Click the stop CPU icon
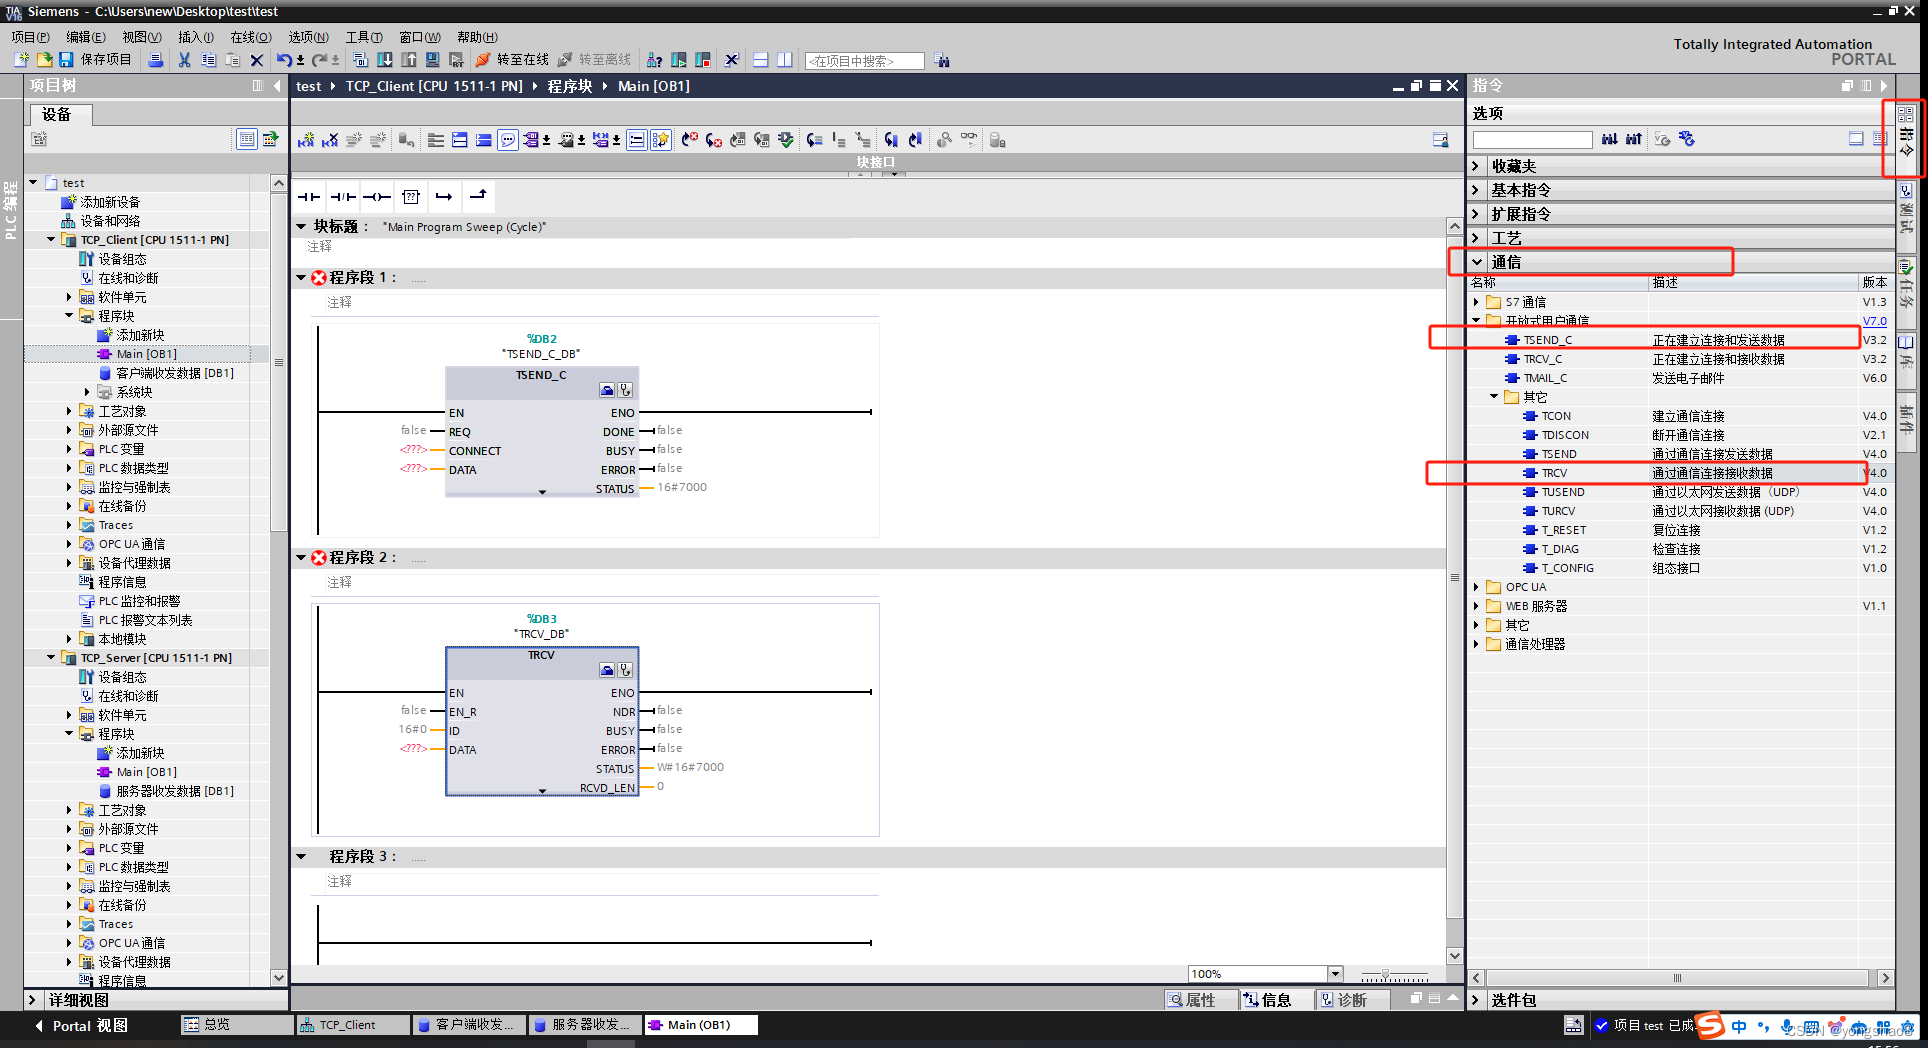Image resolution: width=1928 pixels, height=1048 pixels. [703, 60]
